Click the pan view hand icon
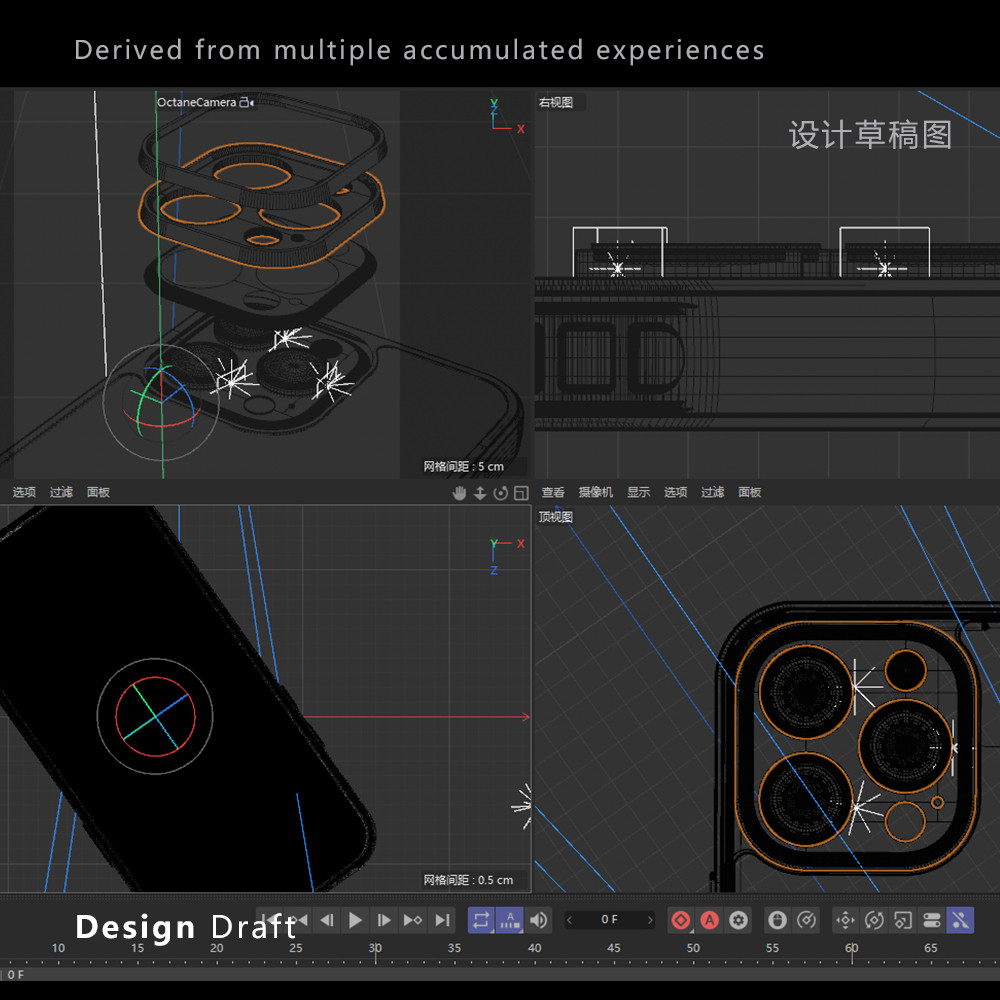The width and height of the screenshot is (1000, 1000). 460,493
